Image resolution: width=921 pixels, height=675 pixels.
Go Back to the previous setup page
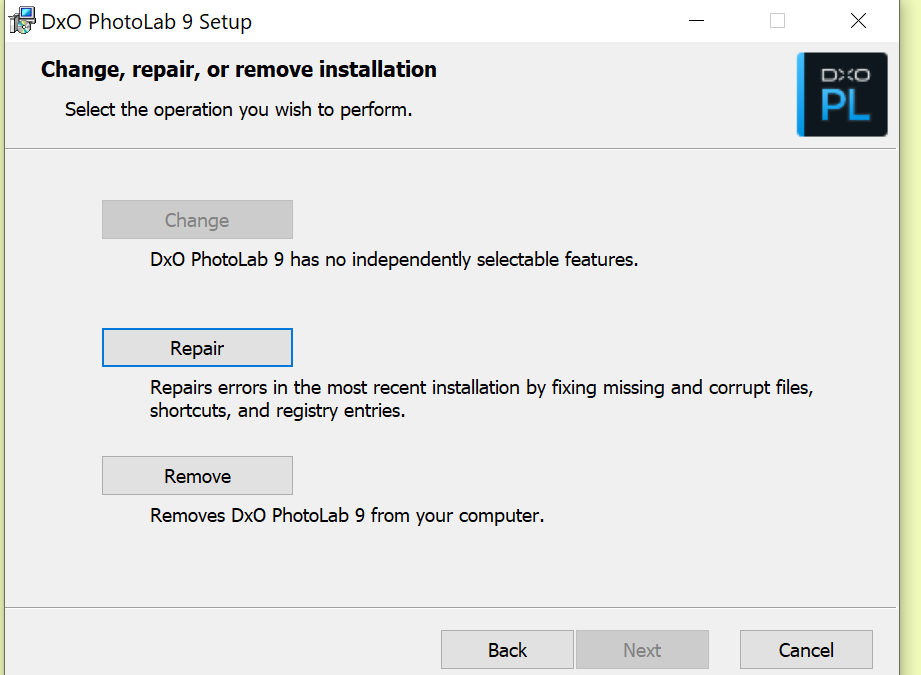(507, 650)
